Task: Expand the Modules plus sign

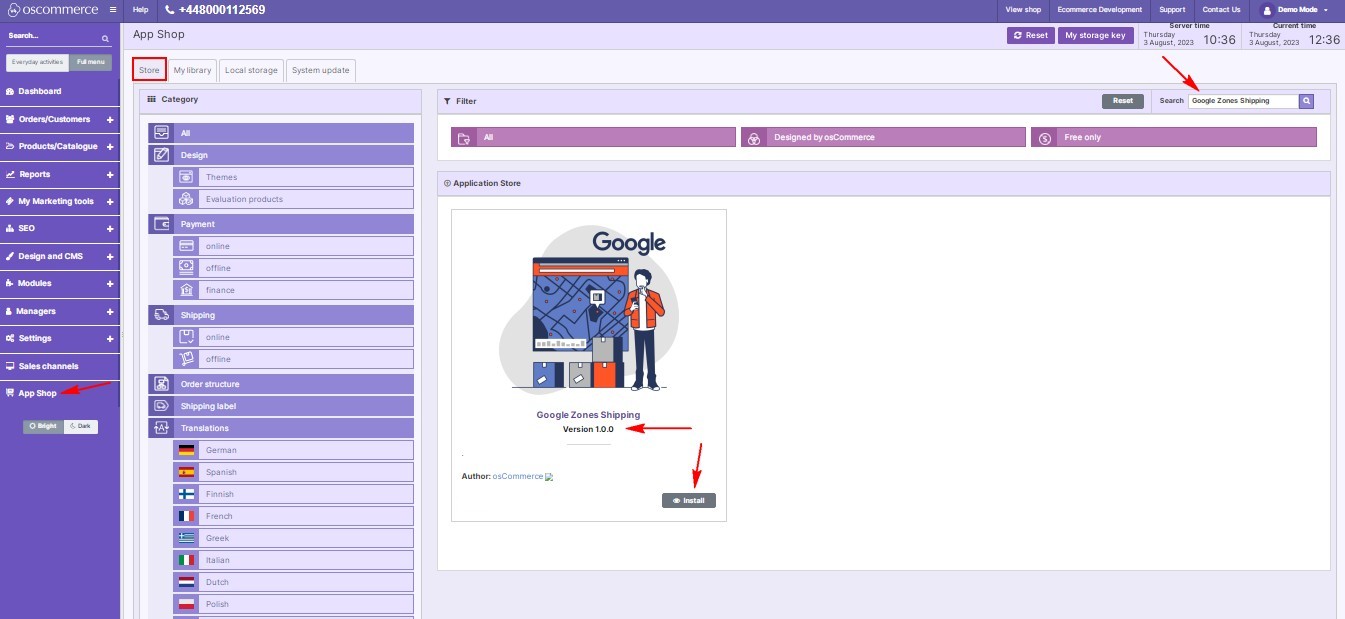Action: [x=110, y=284]
